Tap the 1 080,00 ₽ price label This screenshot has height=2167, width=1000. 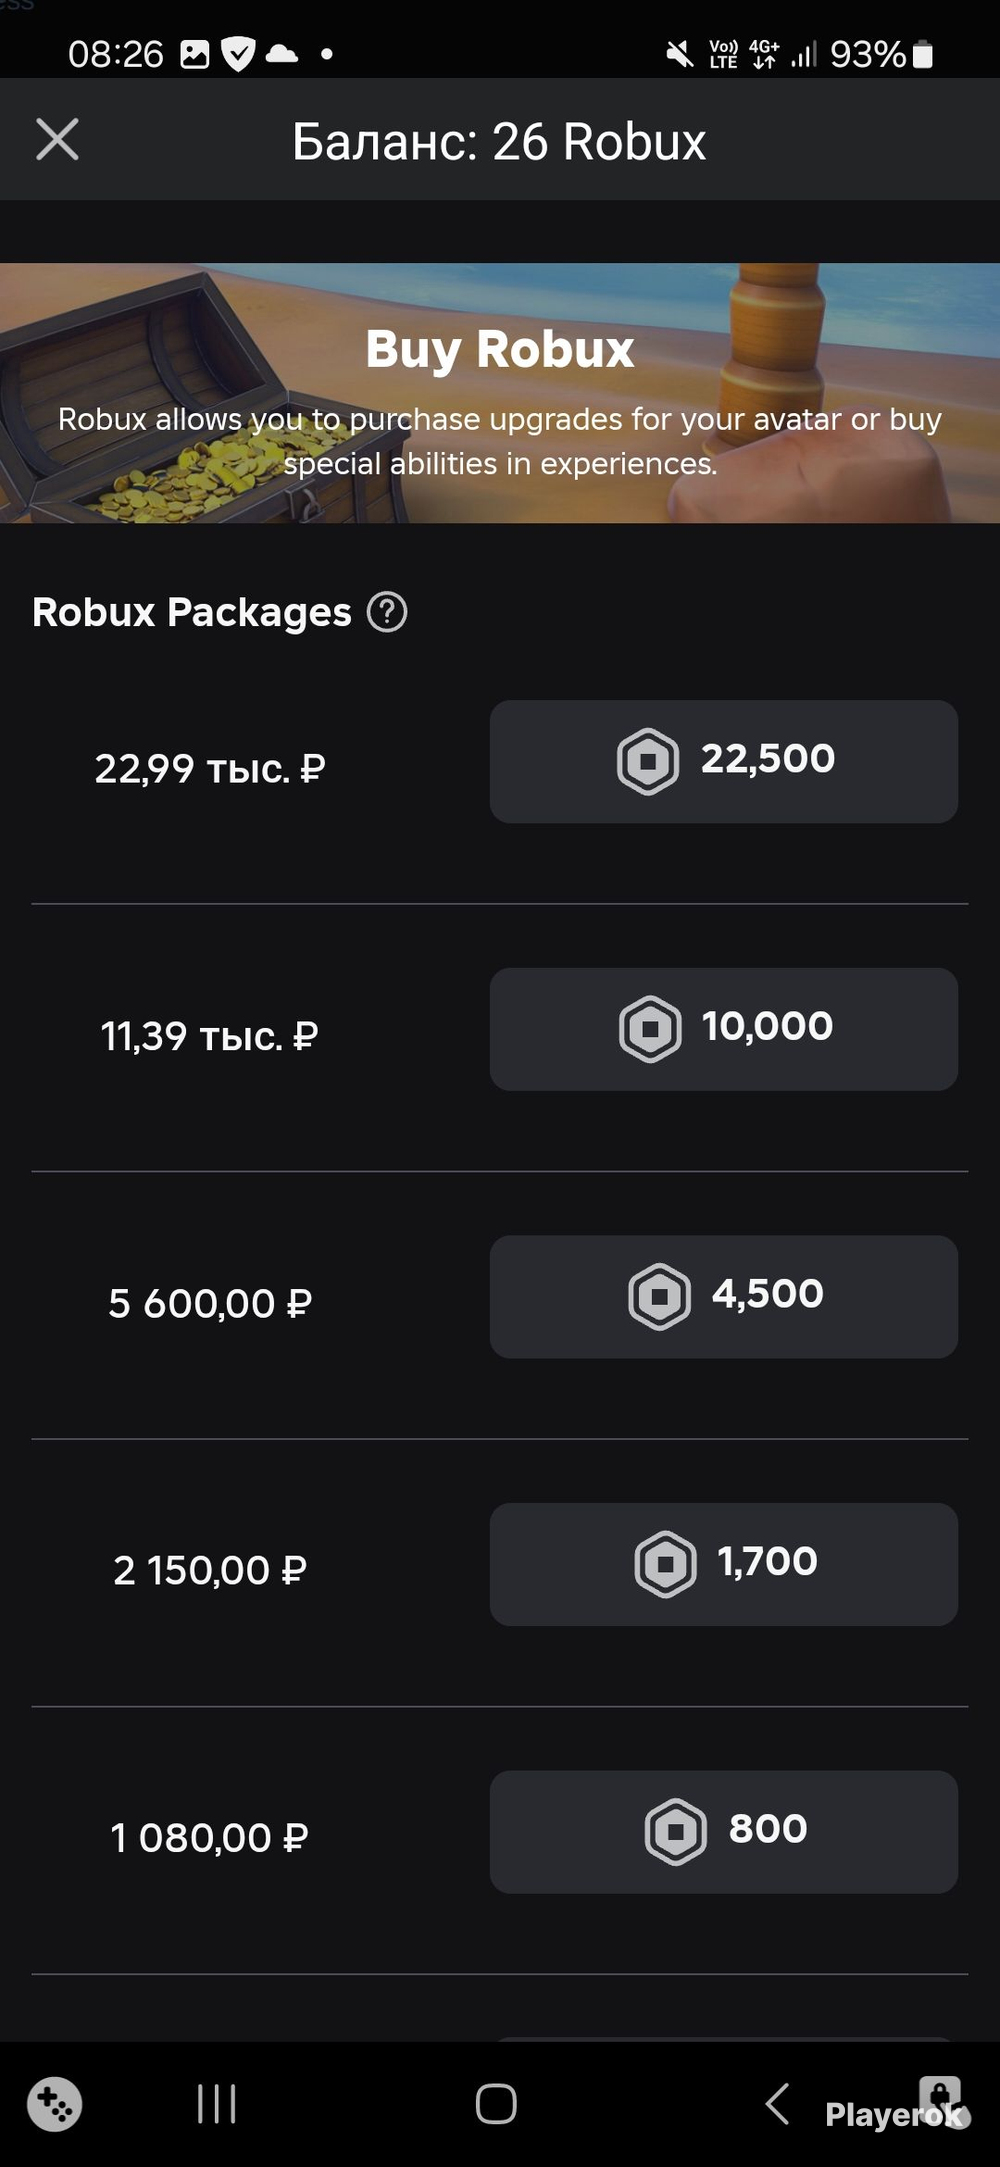[210, 1837]
